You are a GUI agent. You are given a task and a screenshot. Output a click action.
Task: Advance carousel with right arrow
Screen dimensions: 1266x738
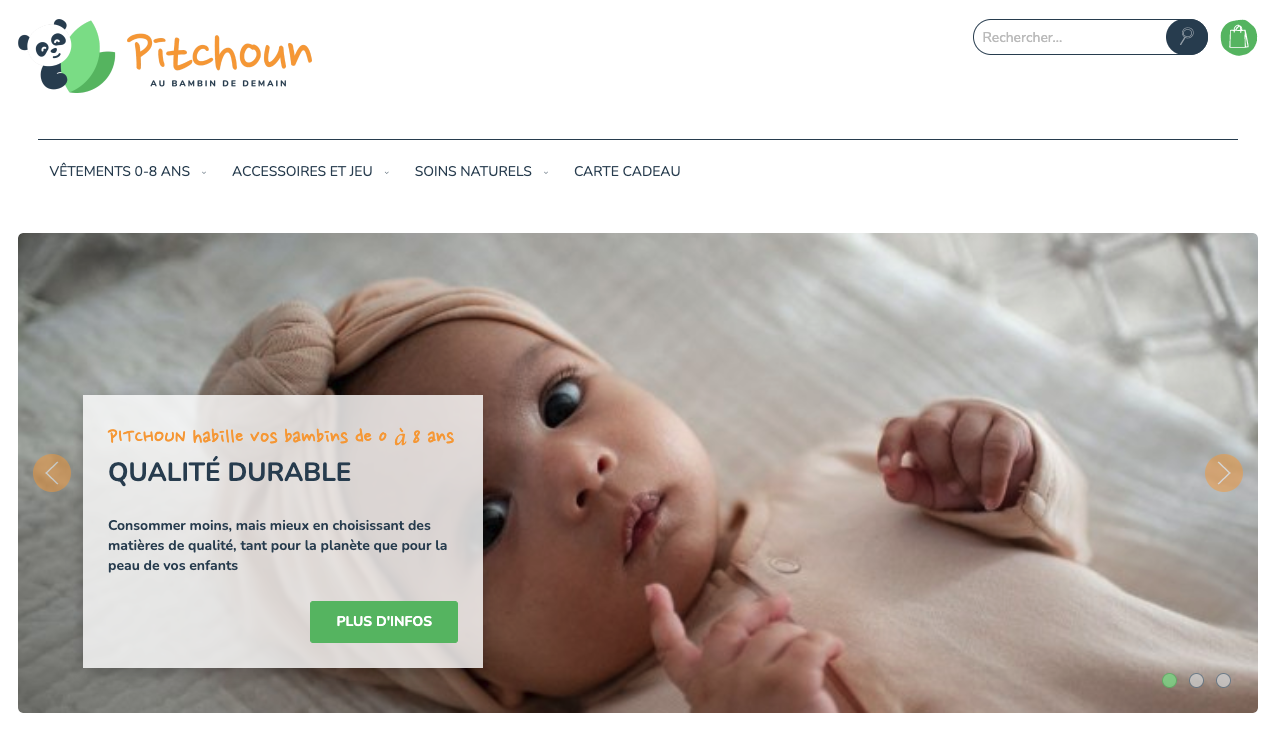click(1224, 473)
